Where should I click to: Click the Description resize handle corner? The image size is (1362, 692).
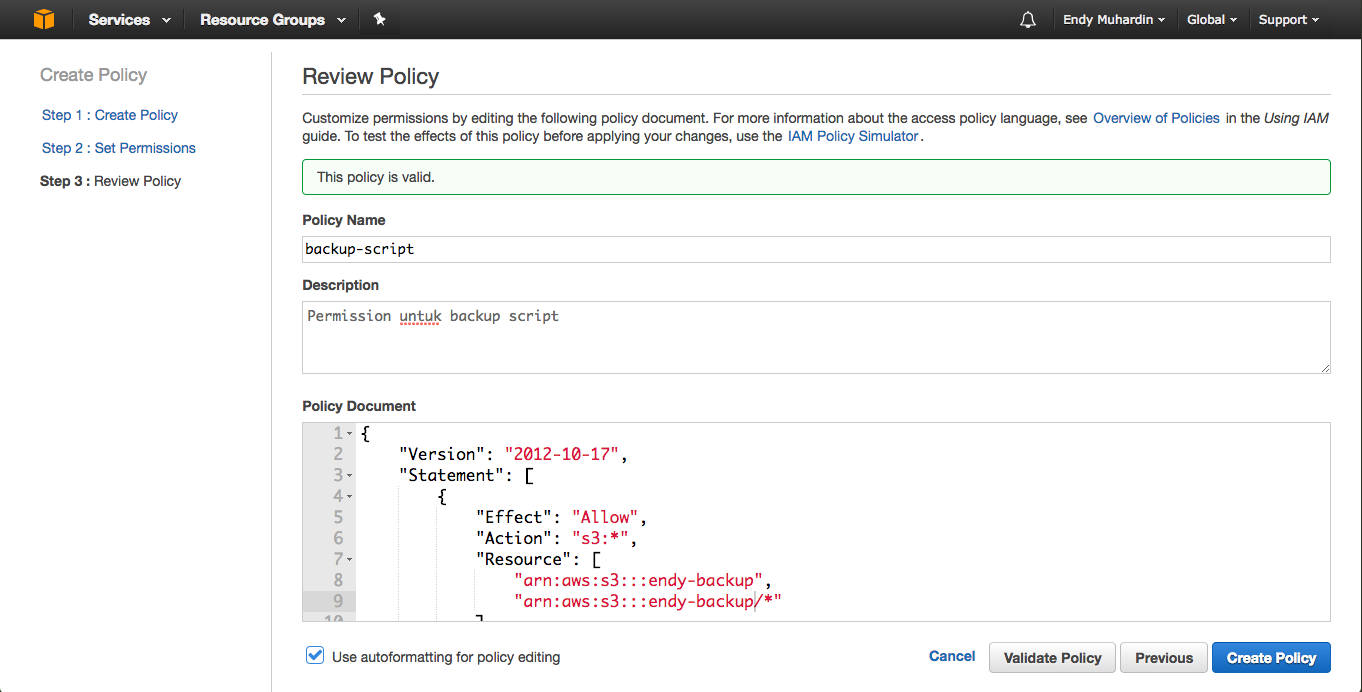tap(1325, 368)
